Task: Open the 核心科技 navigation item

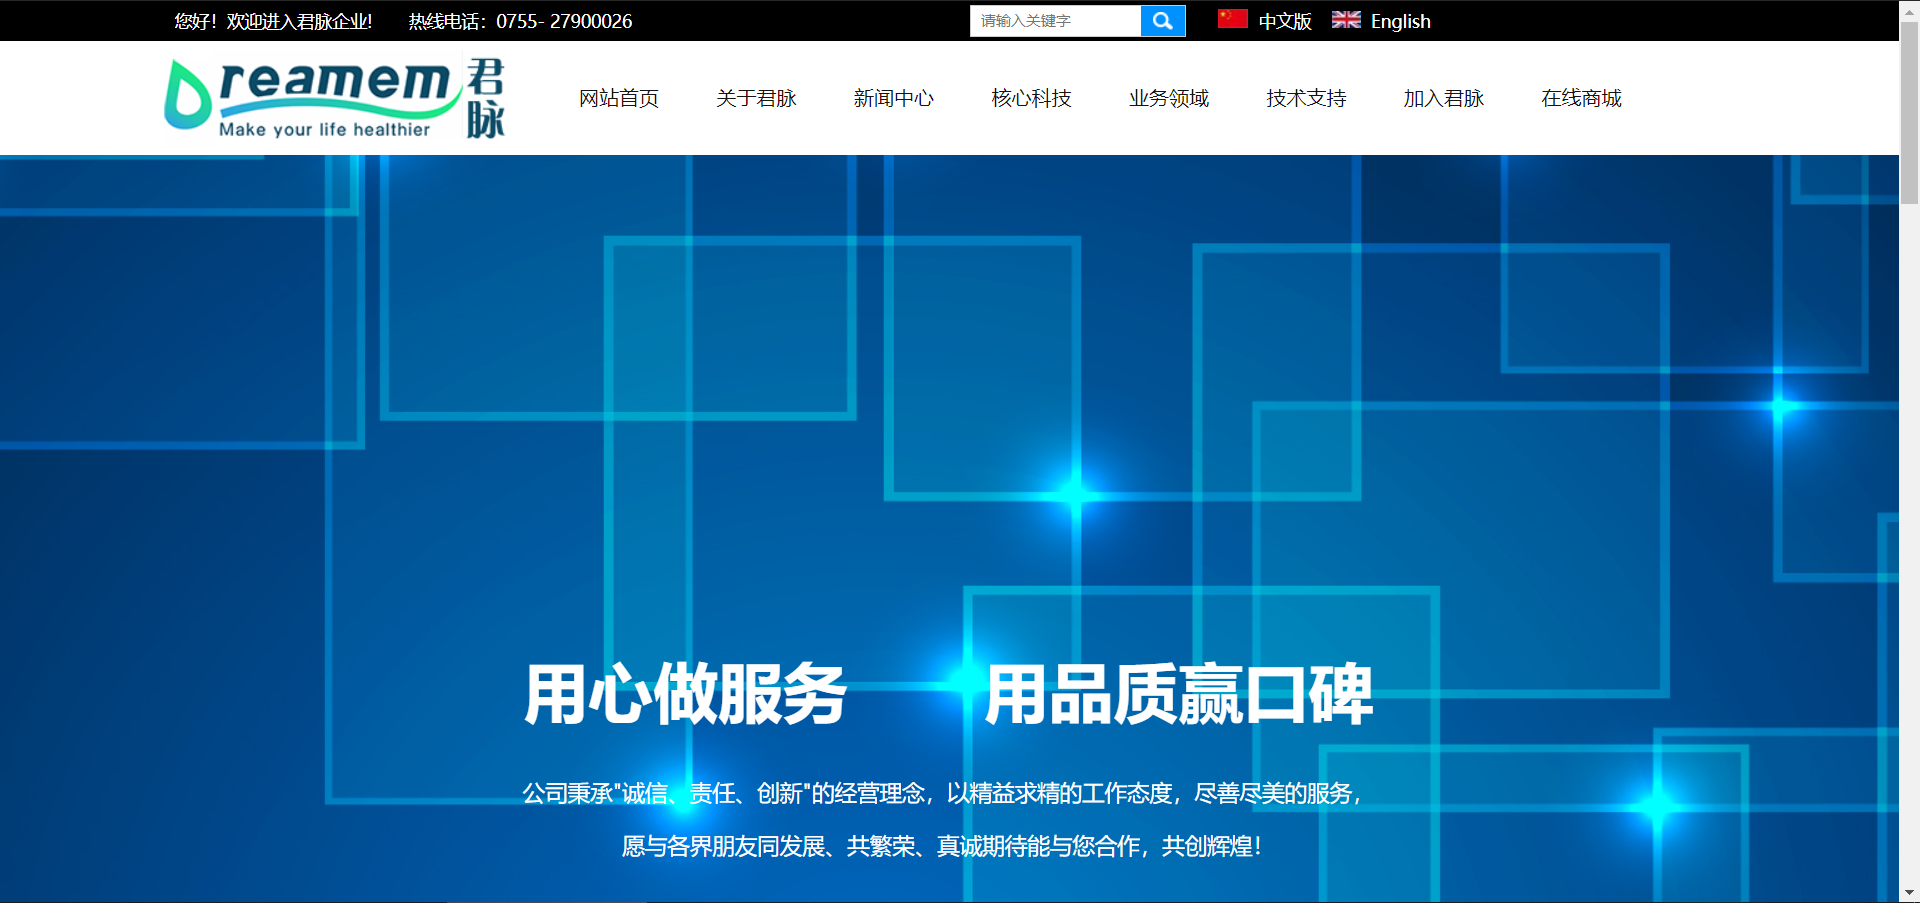Action: 1031,98
